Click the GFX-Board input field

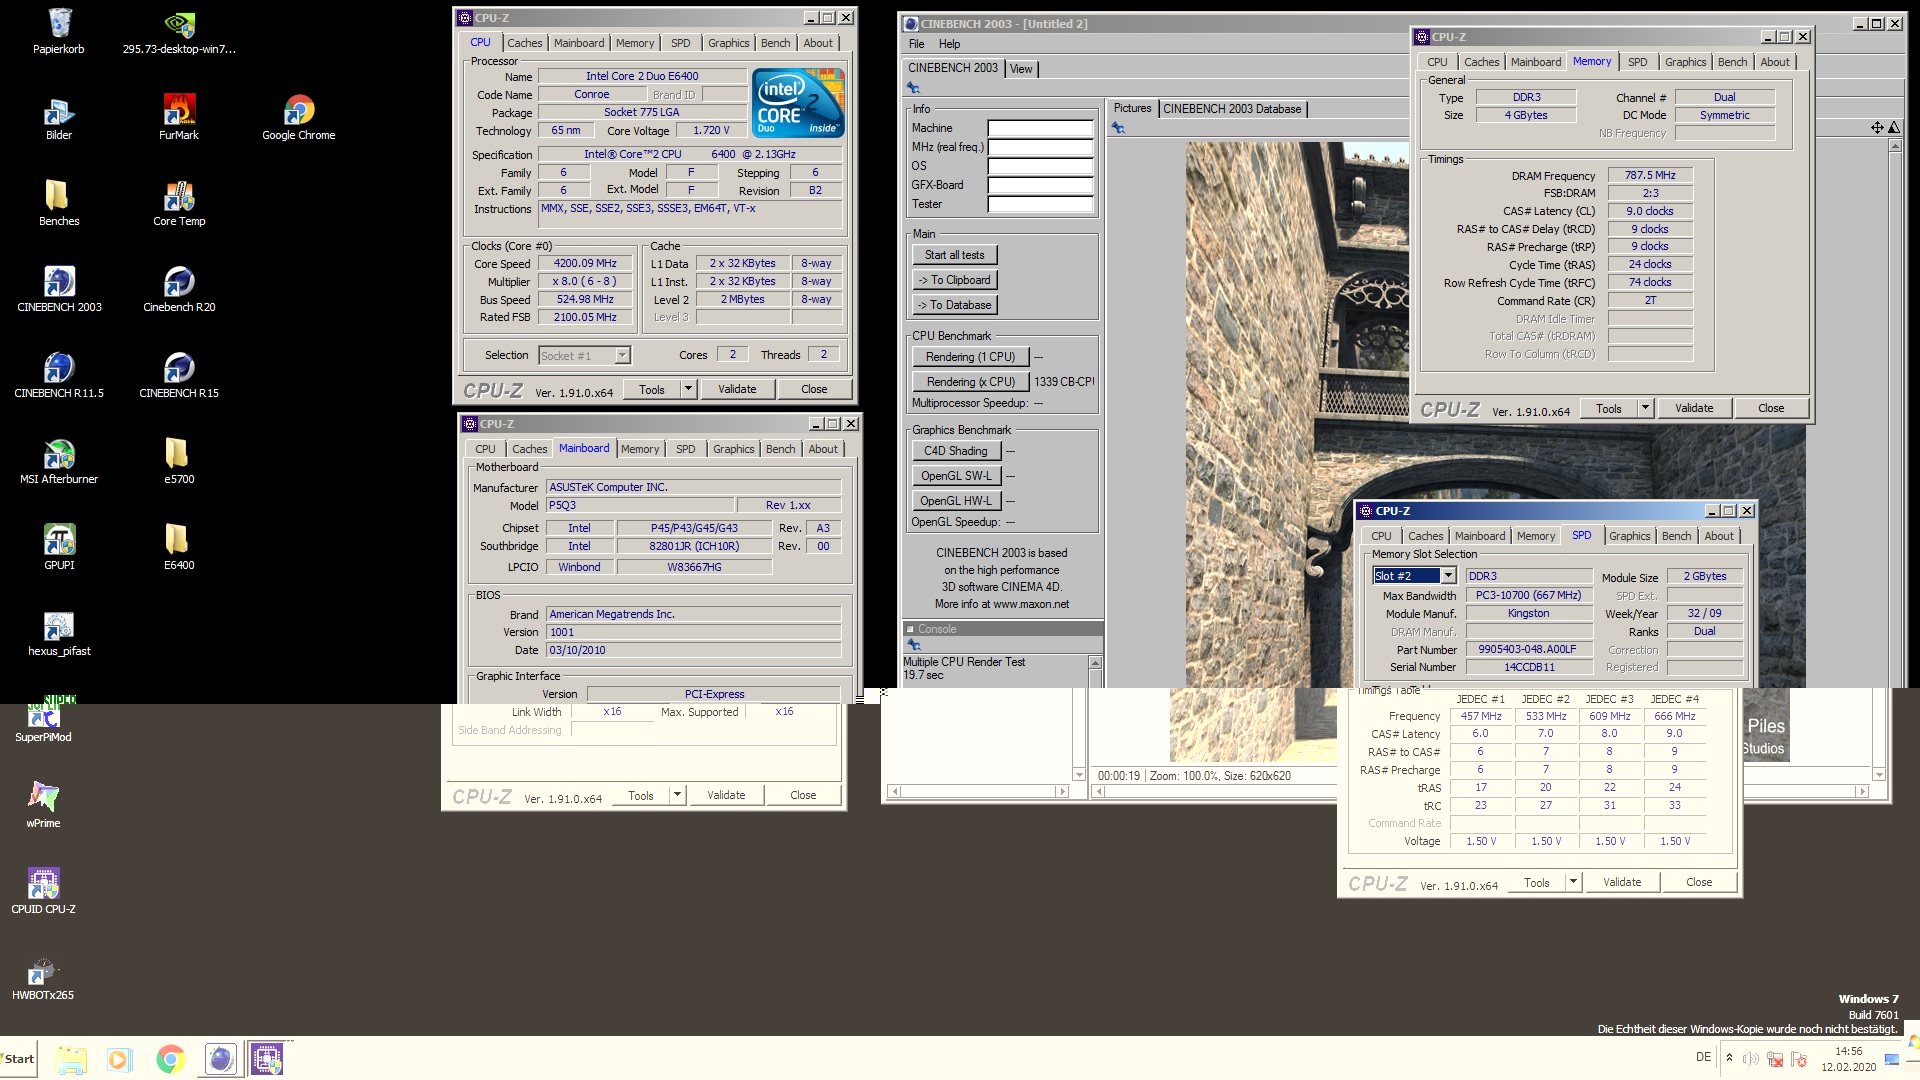1041,185
